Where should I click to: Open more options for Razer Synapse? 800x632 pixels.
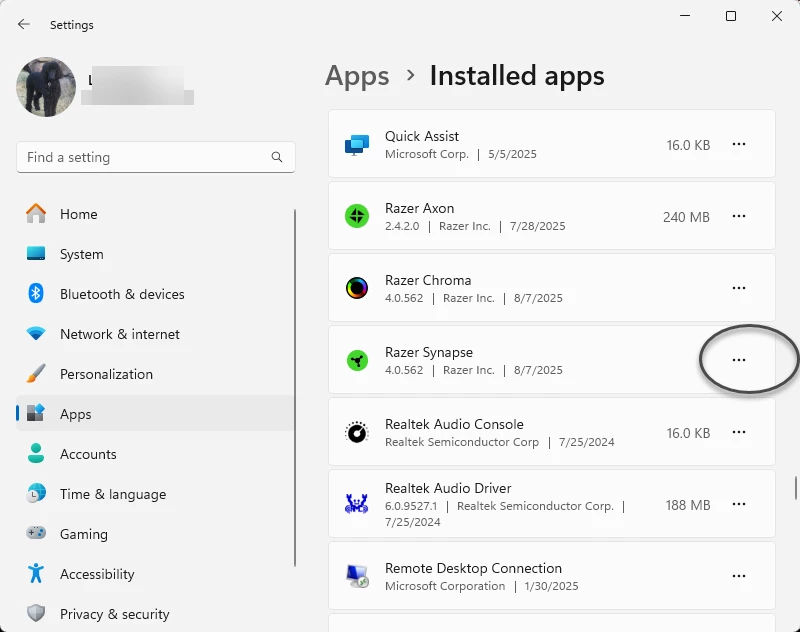pyautogui.click(x=739, y=360)
